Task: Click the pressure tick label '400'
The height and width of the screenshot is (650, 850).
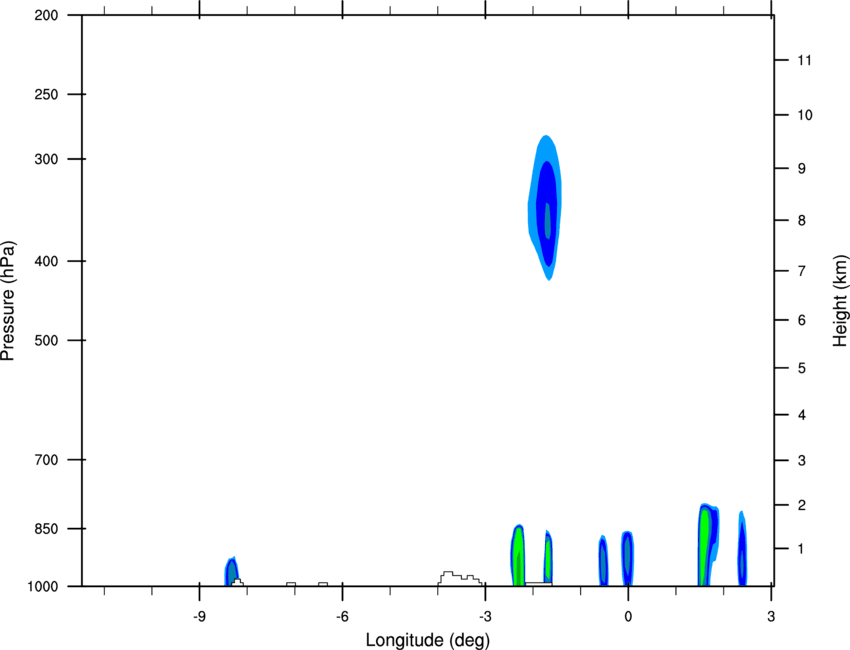Action: coord(46,261)
